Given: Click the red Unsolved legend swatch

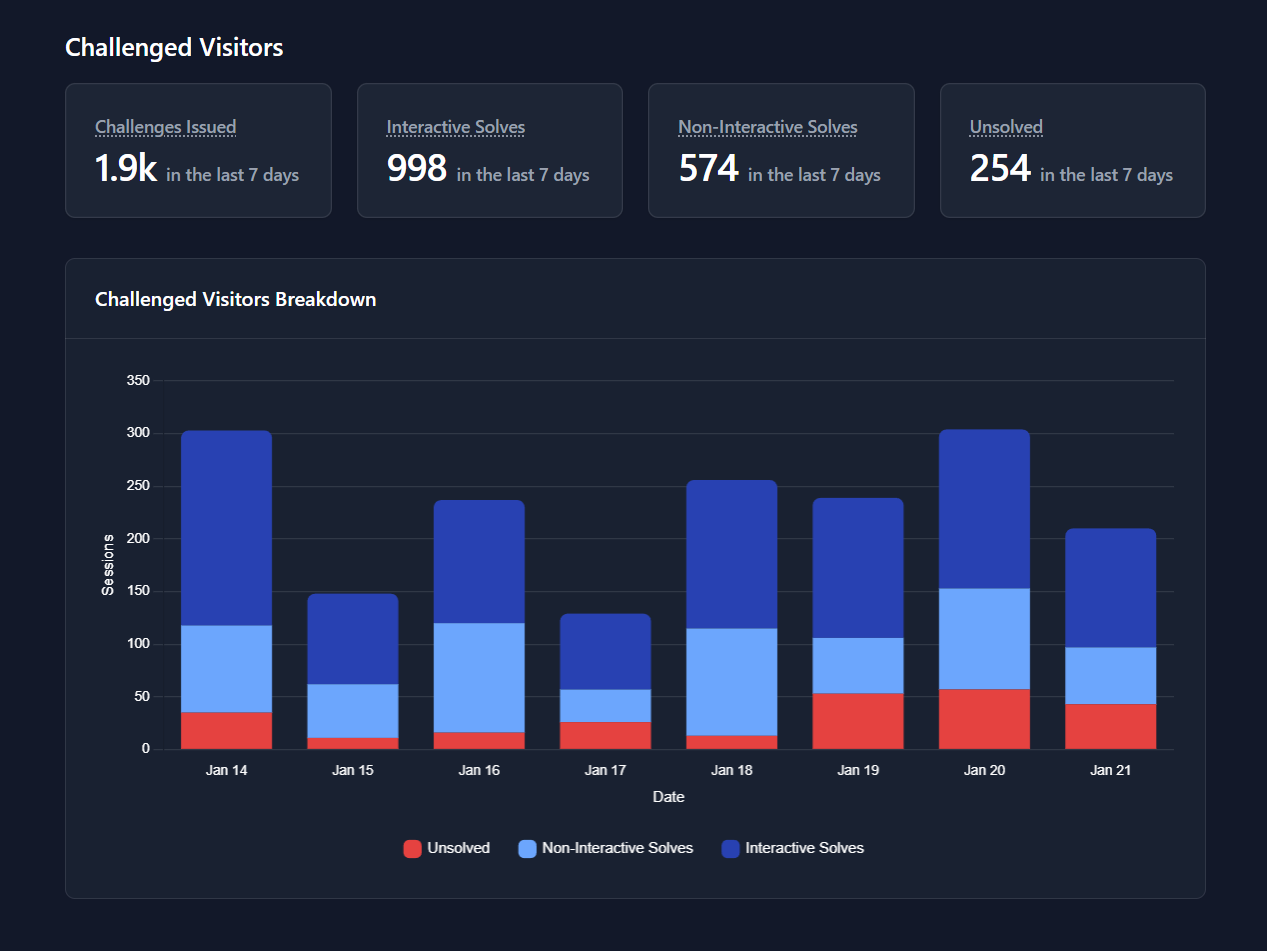Looking at the screenshot, I should point(412,849).
